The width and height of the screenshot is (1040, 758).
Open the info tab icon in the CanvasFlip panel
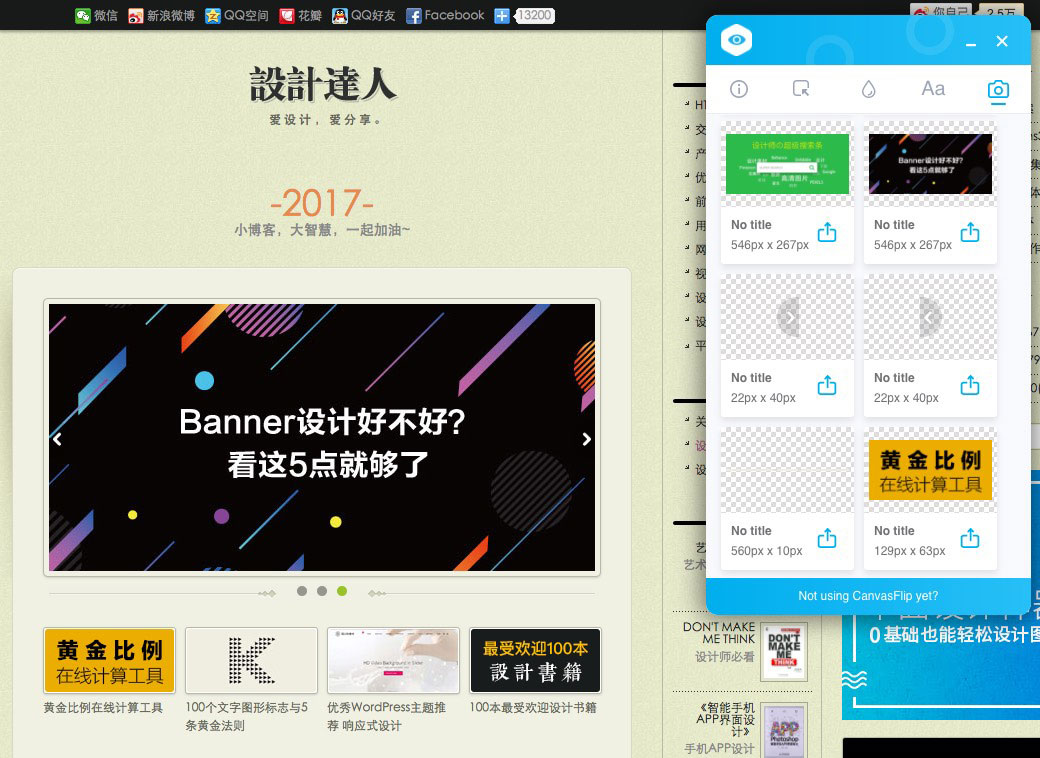(x=739, y=89)
